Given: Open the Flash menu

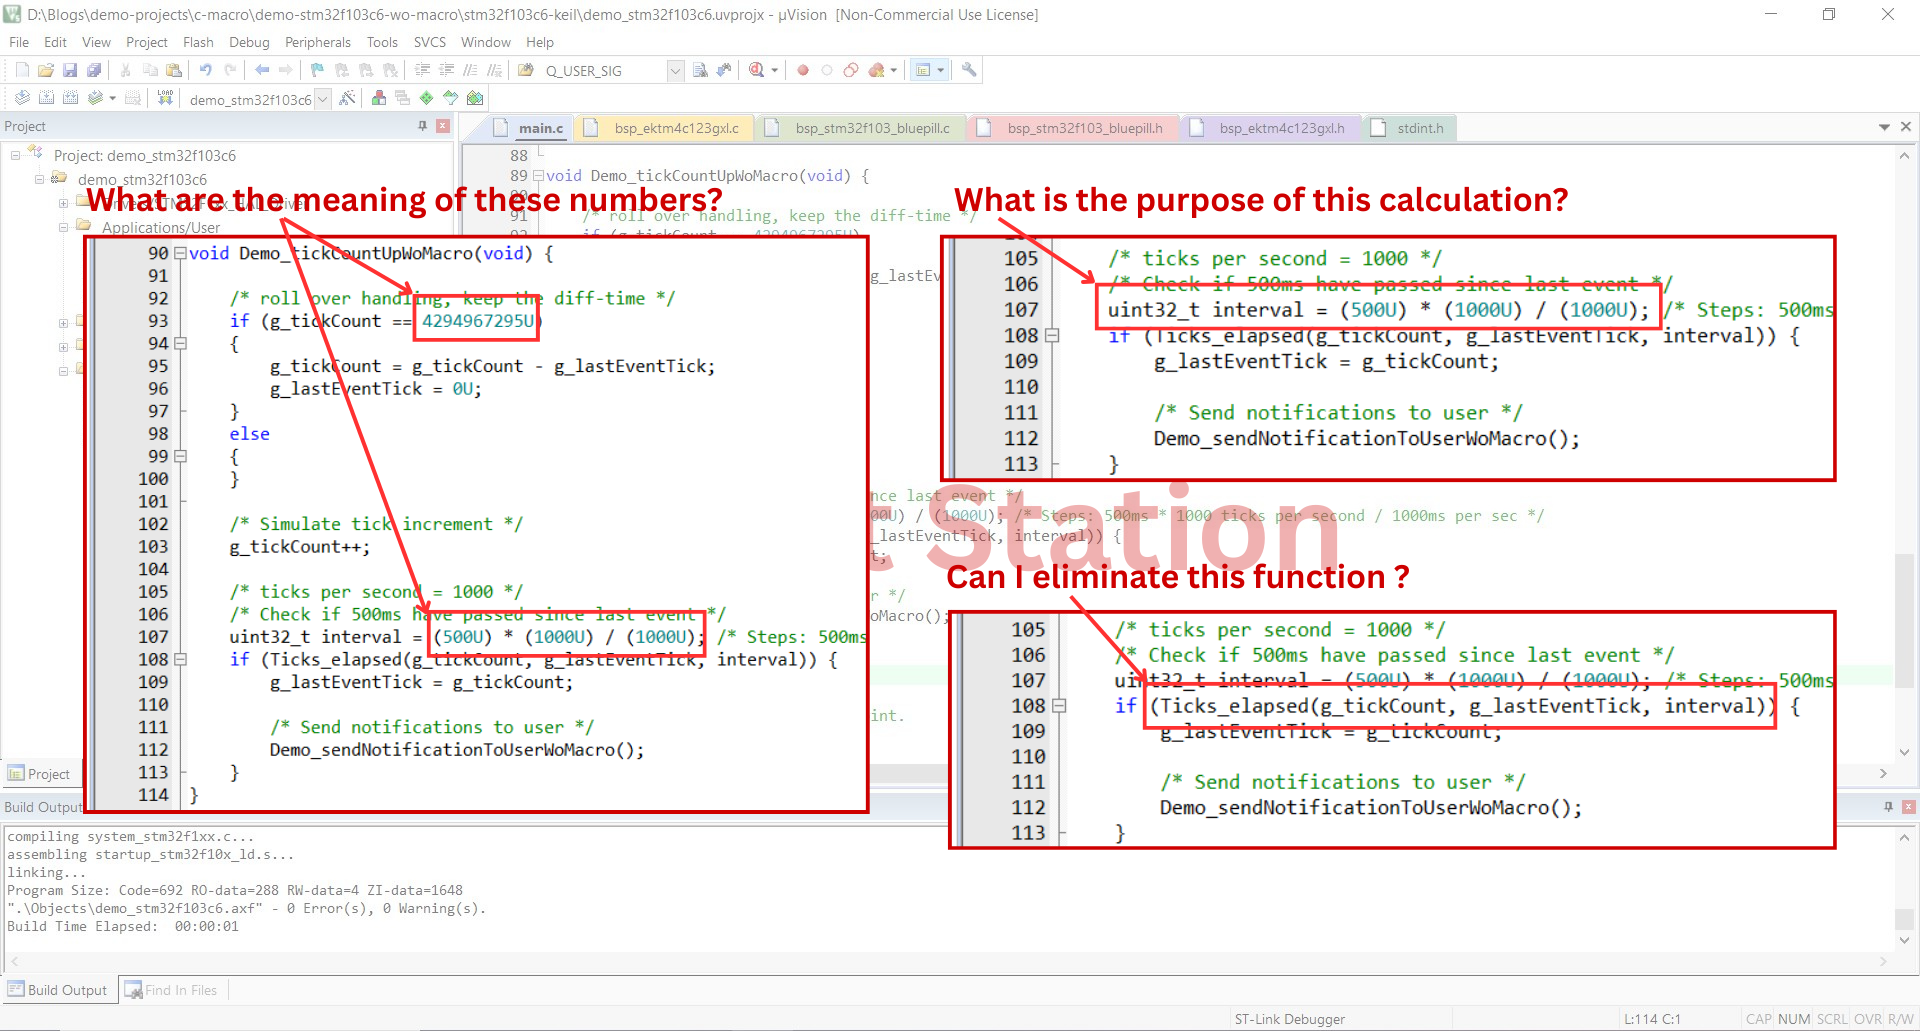Looking at the screenshot, I should coord(198,42).
